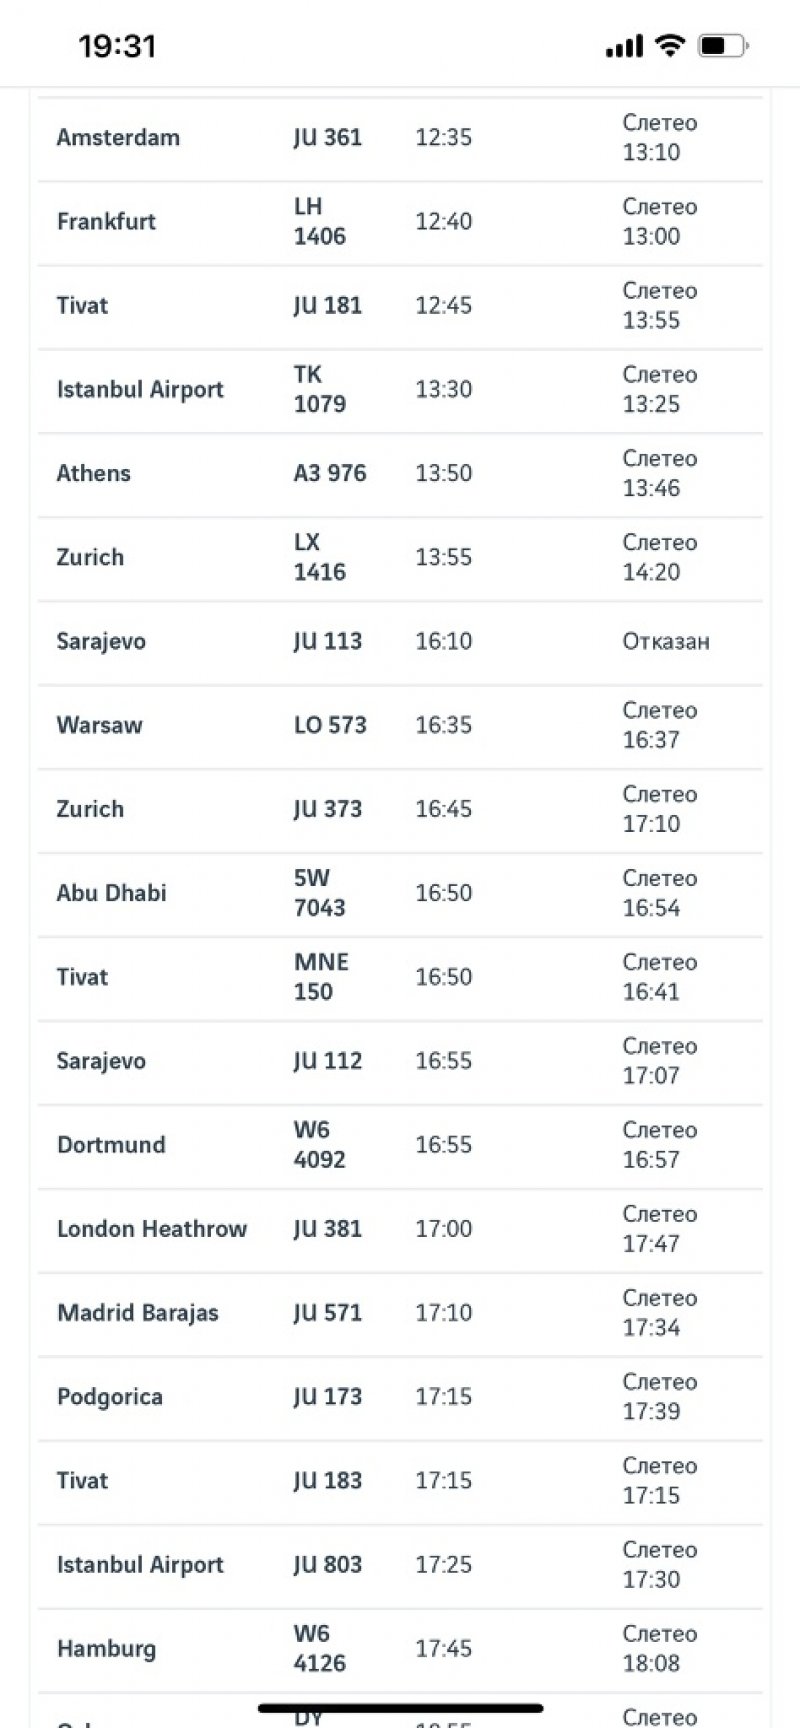This screenshot has width=800, height=1728.
Task: Tap flight MNE 150 to Tivat
Action: point(400,979)
